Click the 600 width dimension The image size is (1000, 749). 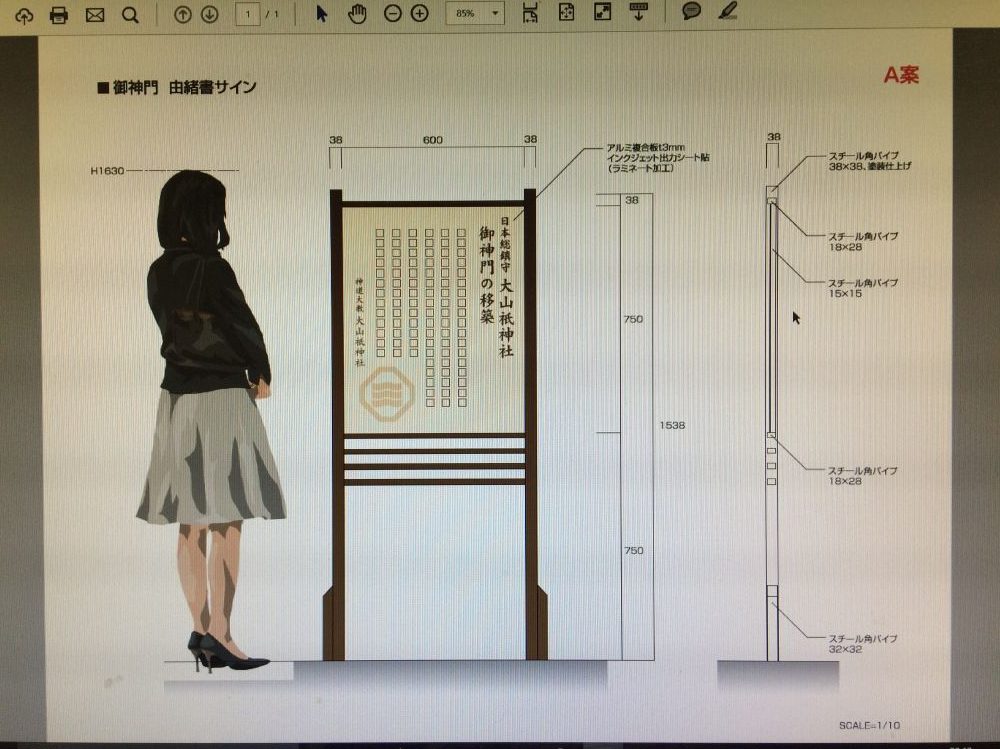(x=432, y=140)
